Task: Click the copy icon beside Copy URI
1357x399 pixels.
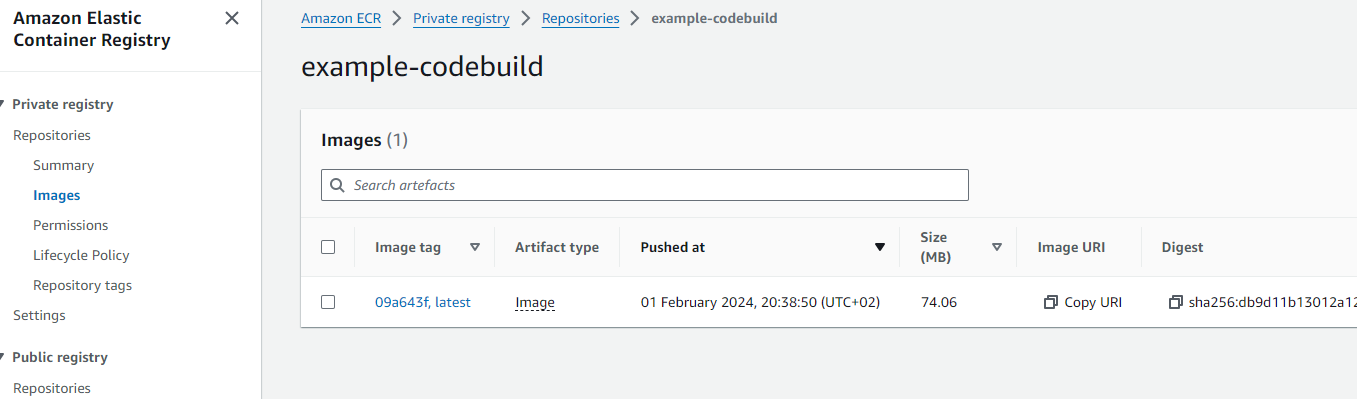Action: pos(1050,302)
